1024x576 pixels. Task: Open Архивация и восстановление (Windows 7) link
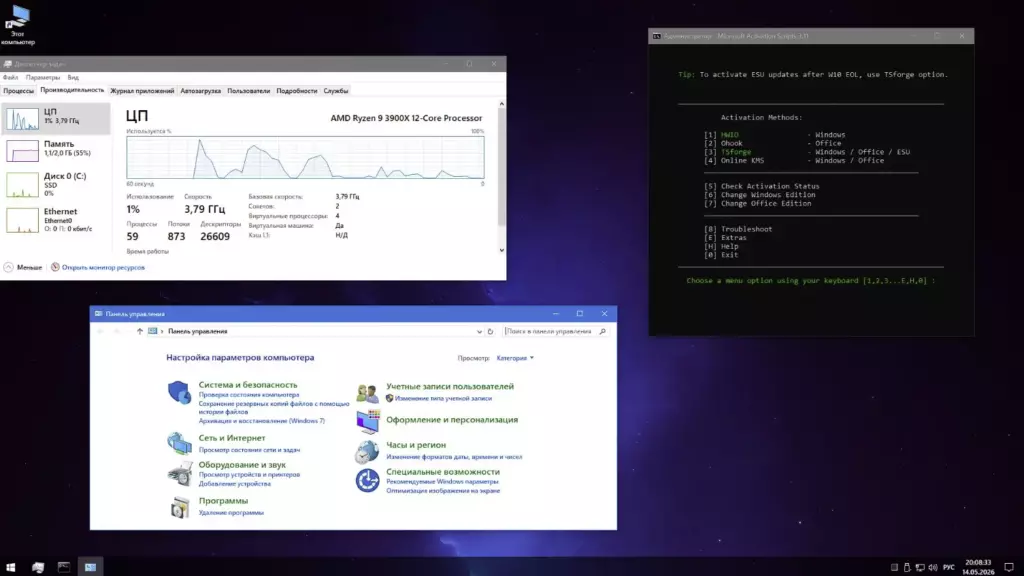[x=261, y=421]
